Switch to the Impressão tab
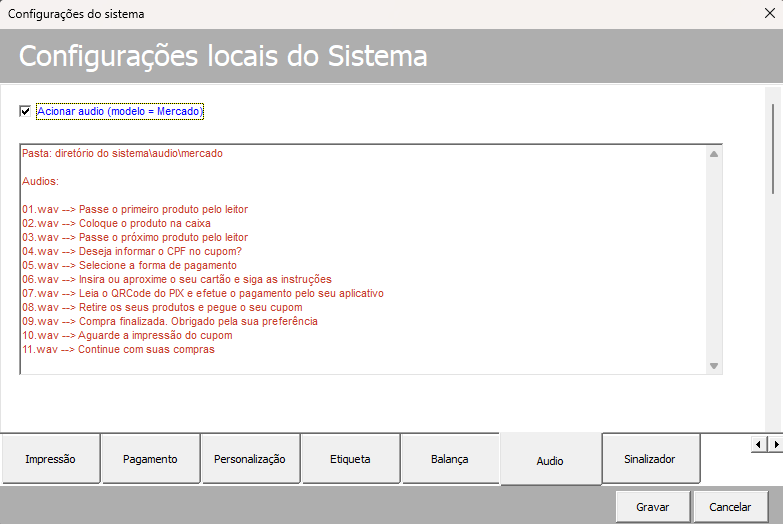783x524 pixels. point(50,459)
